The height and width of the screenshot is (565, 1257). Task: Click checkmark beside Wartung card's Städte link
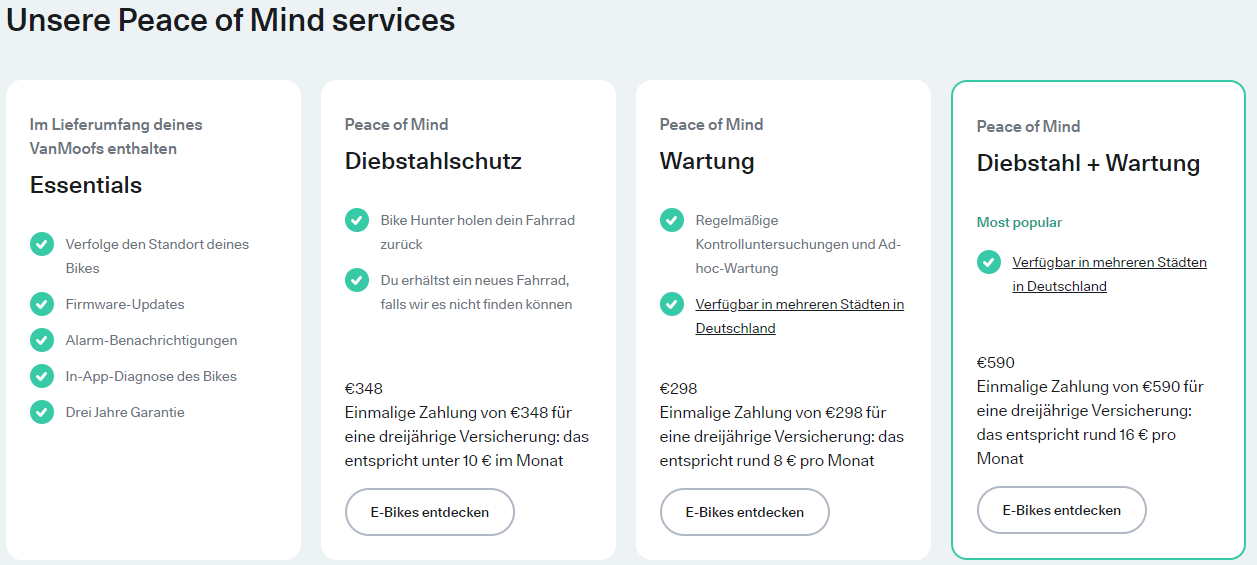[x=672, y=304]
